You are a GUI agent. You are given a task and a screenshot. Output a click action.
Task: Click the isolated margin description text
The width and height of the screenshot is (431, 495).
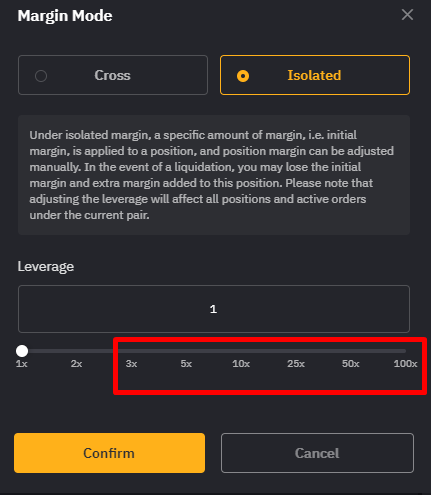pyautogui.click(x=212, y=175)
